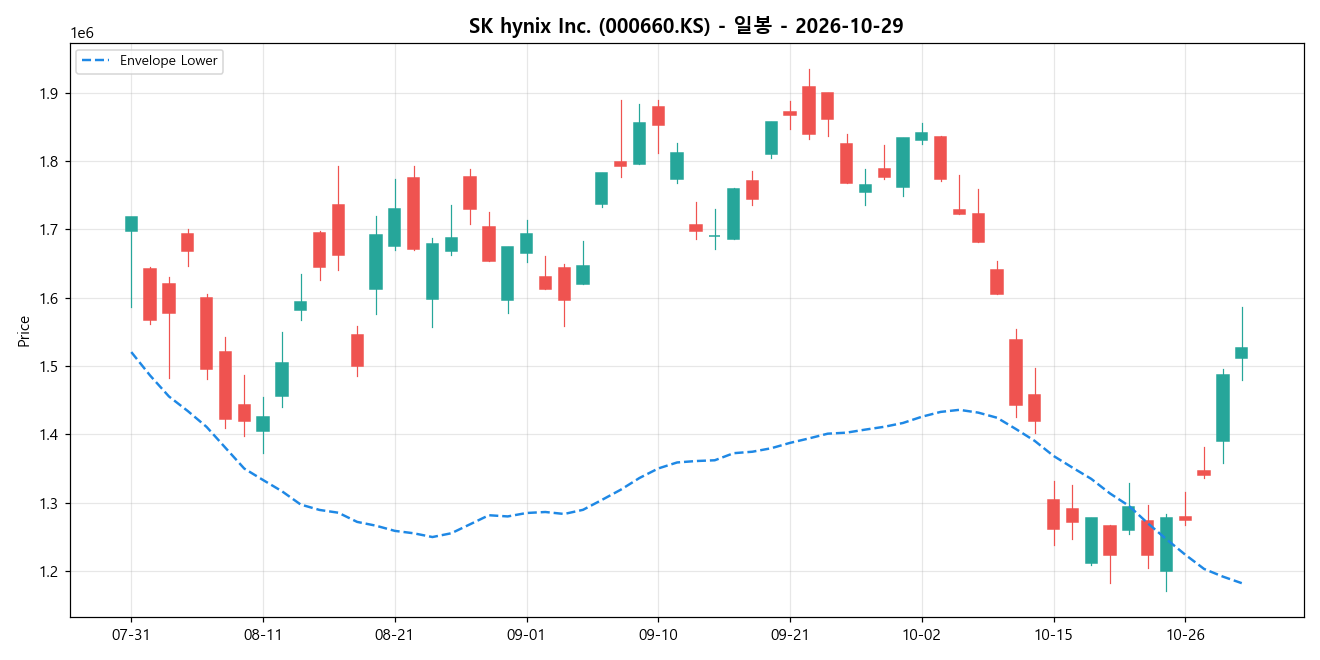
Task: Click the 08-11 x-axis date label
Action: pos(263,633)
